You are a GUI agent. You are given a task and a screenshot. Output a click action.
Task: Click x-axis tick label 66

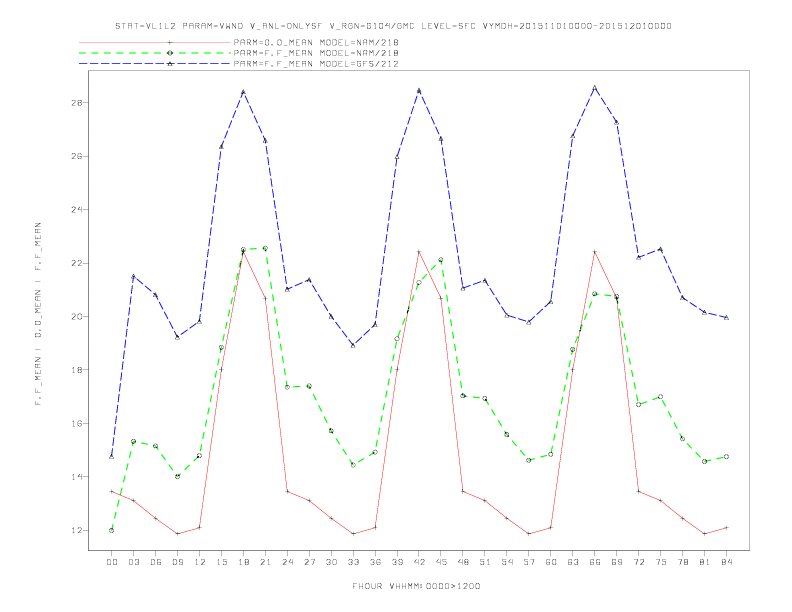(595, 562)
